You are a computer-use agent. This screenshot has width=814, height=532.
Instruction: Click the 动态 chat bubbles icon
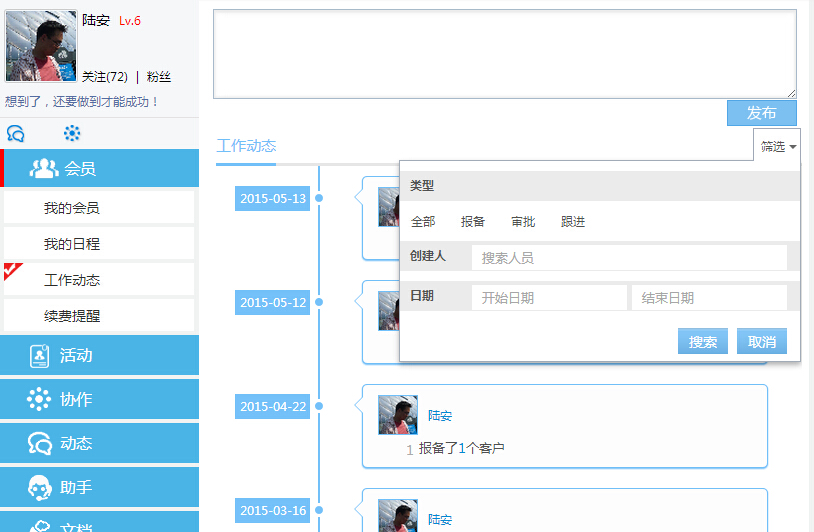point(39,443)
